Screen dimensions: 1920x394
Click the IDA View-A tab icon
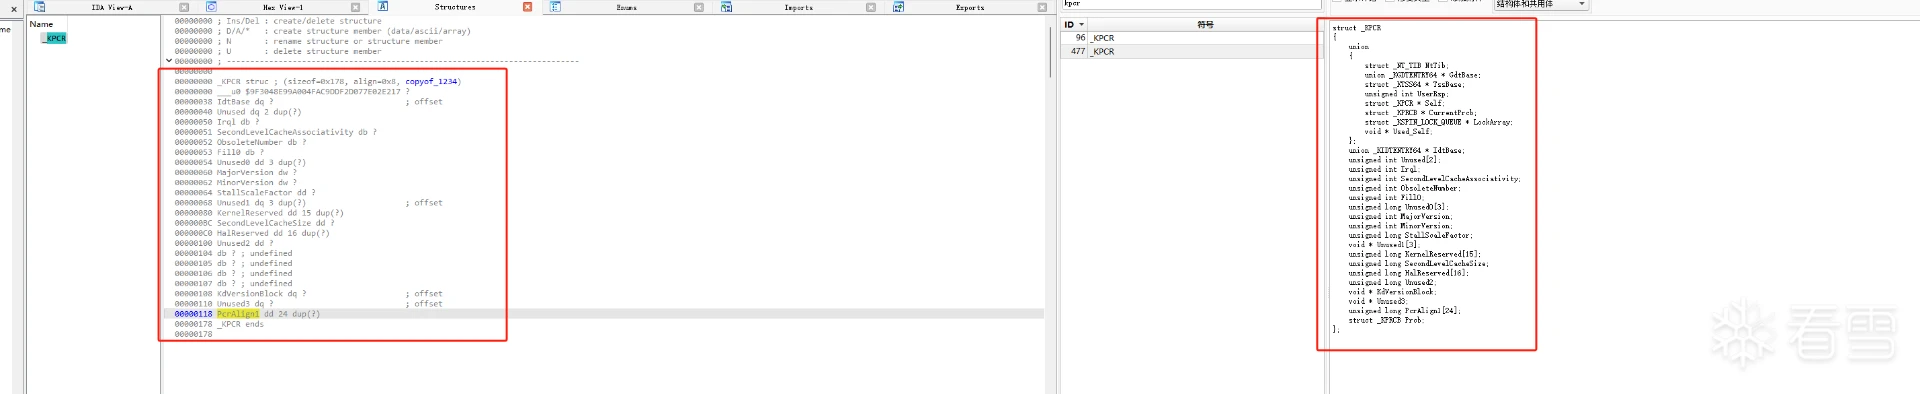click(40, 7)
